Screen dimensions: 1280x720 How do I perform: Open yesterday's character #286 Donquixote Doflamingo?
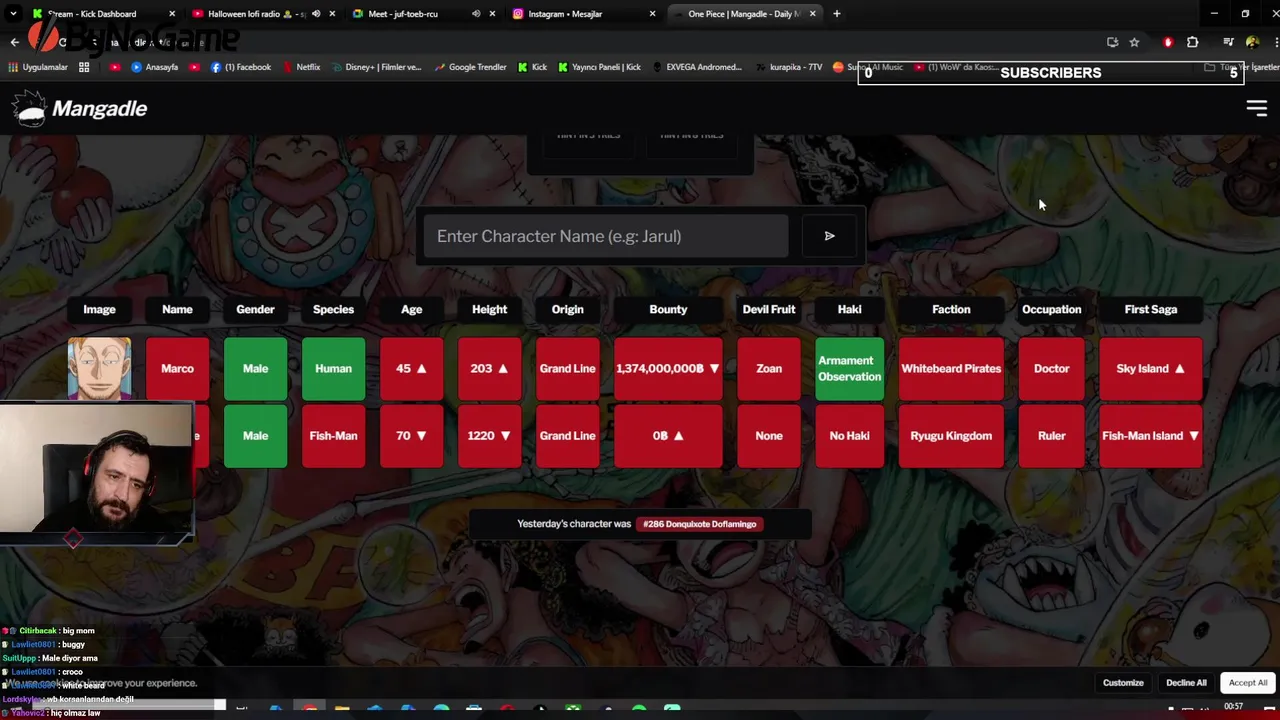(x=700, y=524)
